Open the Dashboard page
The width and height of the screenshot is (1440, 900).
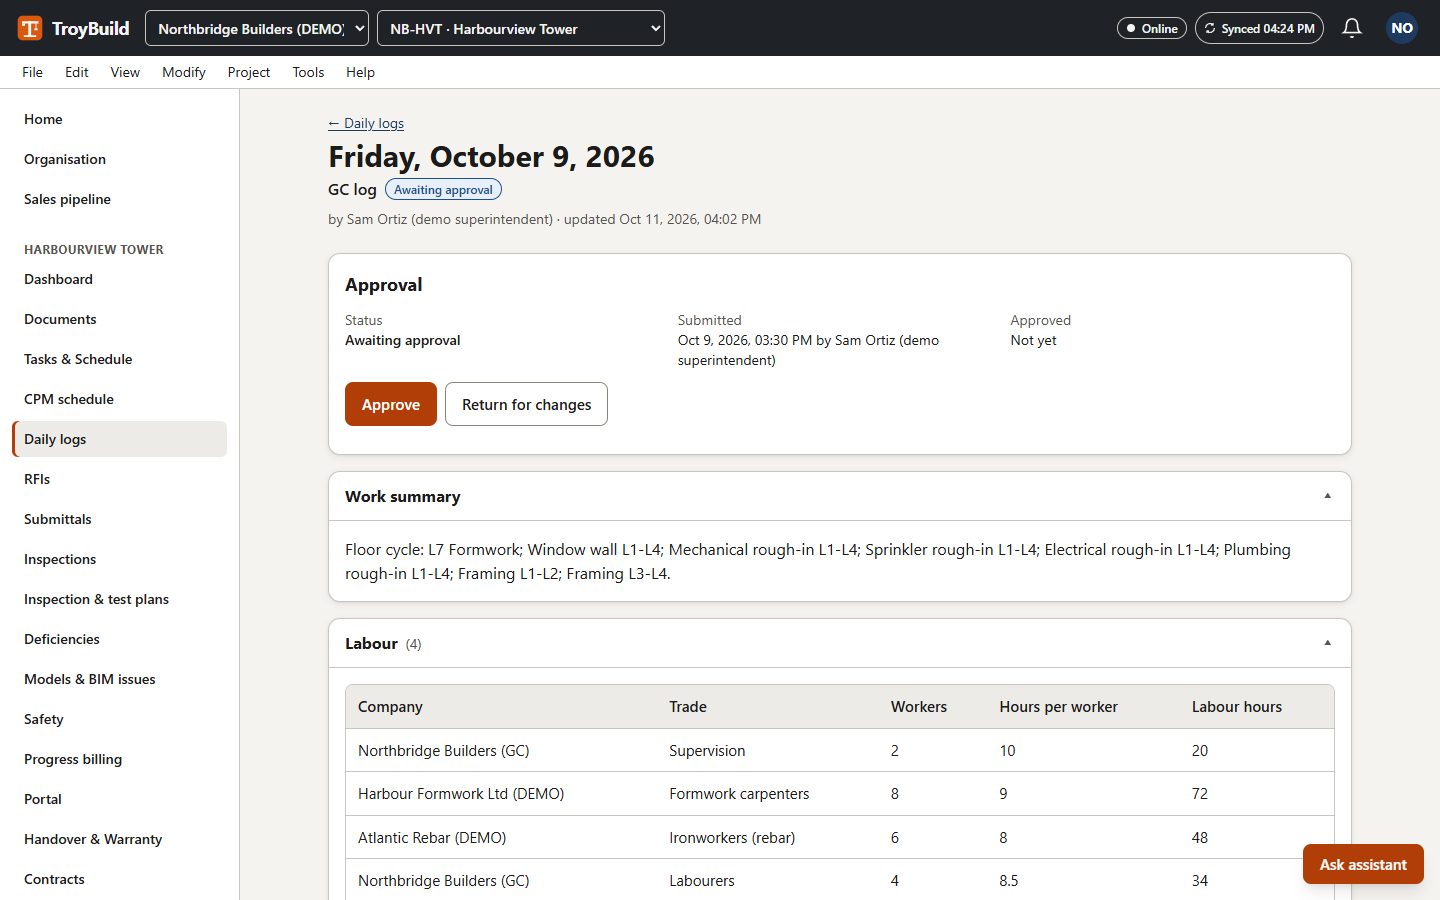point(120,279)
